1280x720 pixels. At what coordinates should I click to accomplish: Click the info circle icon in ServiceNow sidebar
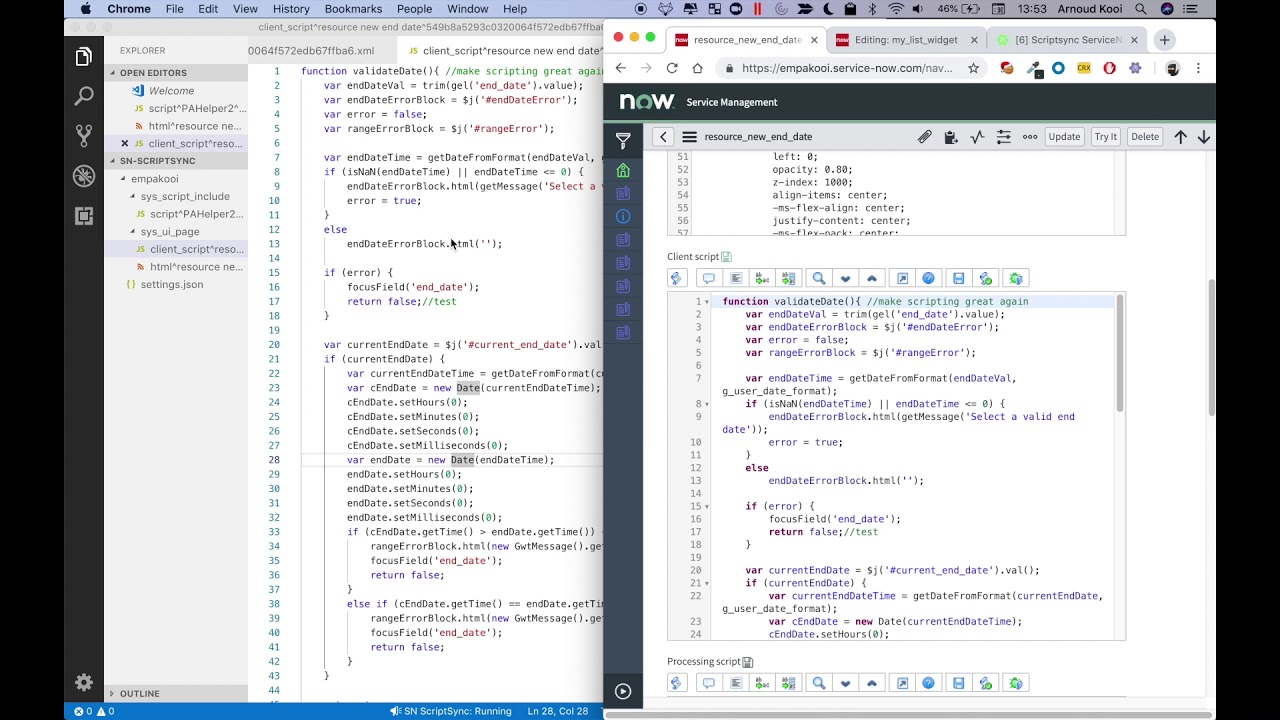(623, 217)
